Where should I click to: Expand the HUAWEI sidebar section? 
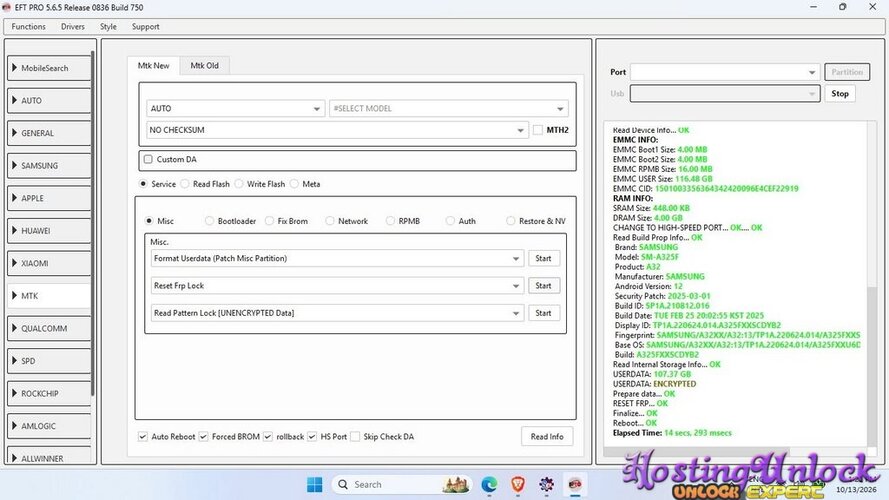click(49, 231)
